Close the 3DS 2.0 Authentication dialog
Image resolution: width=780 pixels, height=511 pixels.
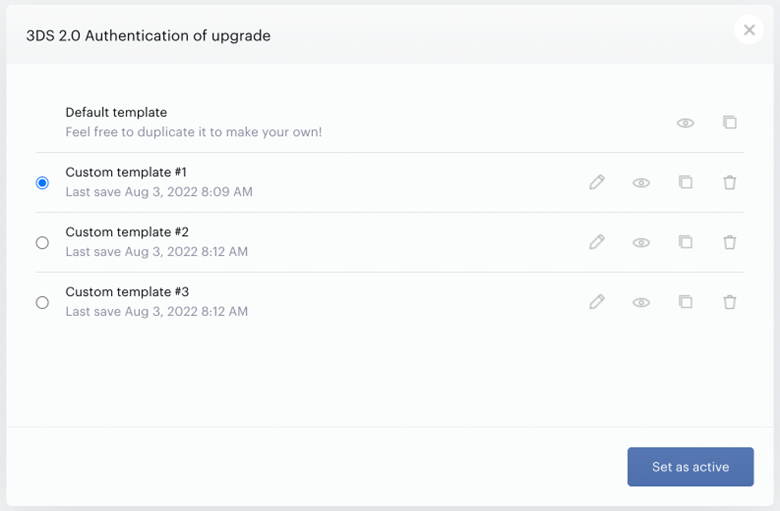point(749,30)
